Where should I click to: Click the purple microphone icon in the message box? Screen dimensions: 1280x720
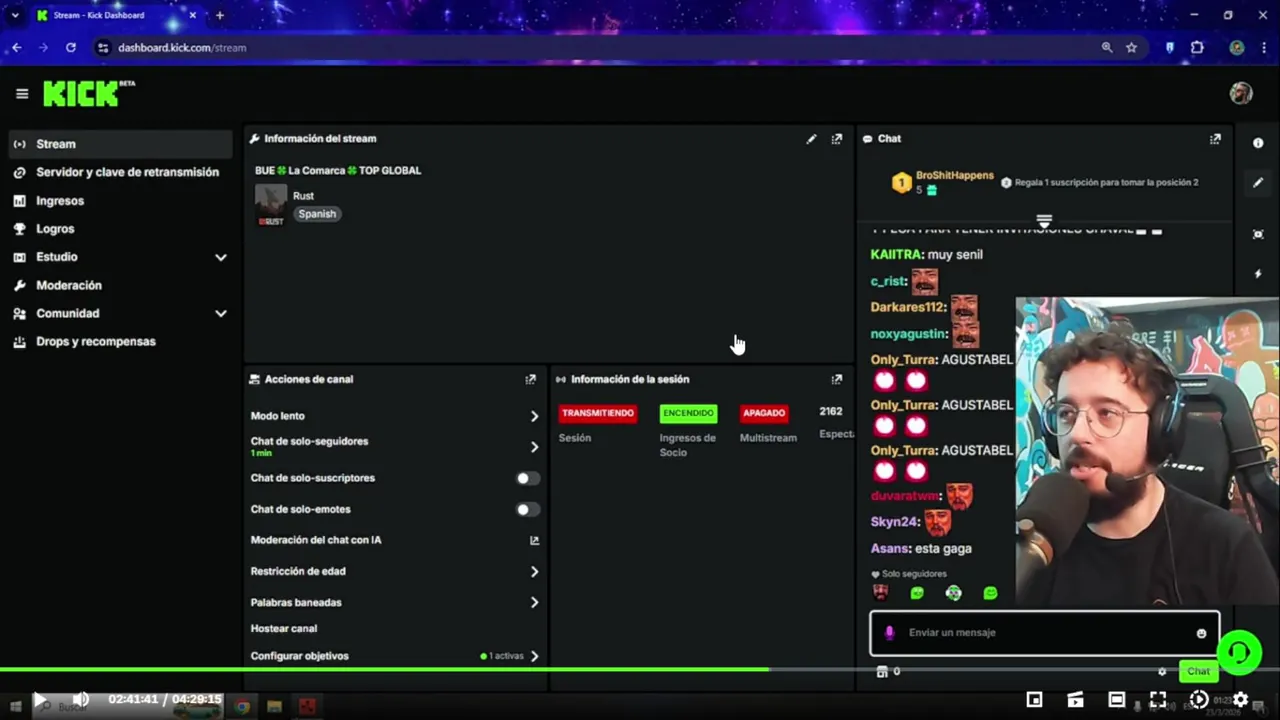coord(889,632)
